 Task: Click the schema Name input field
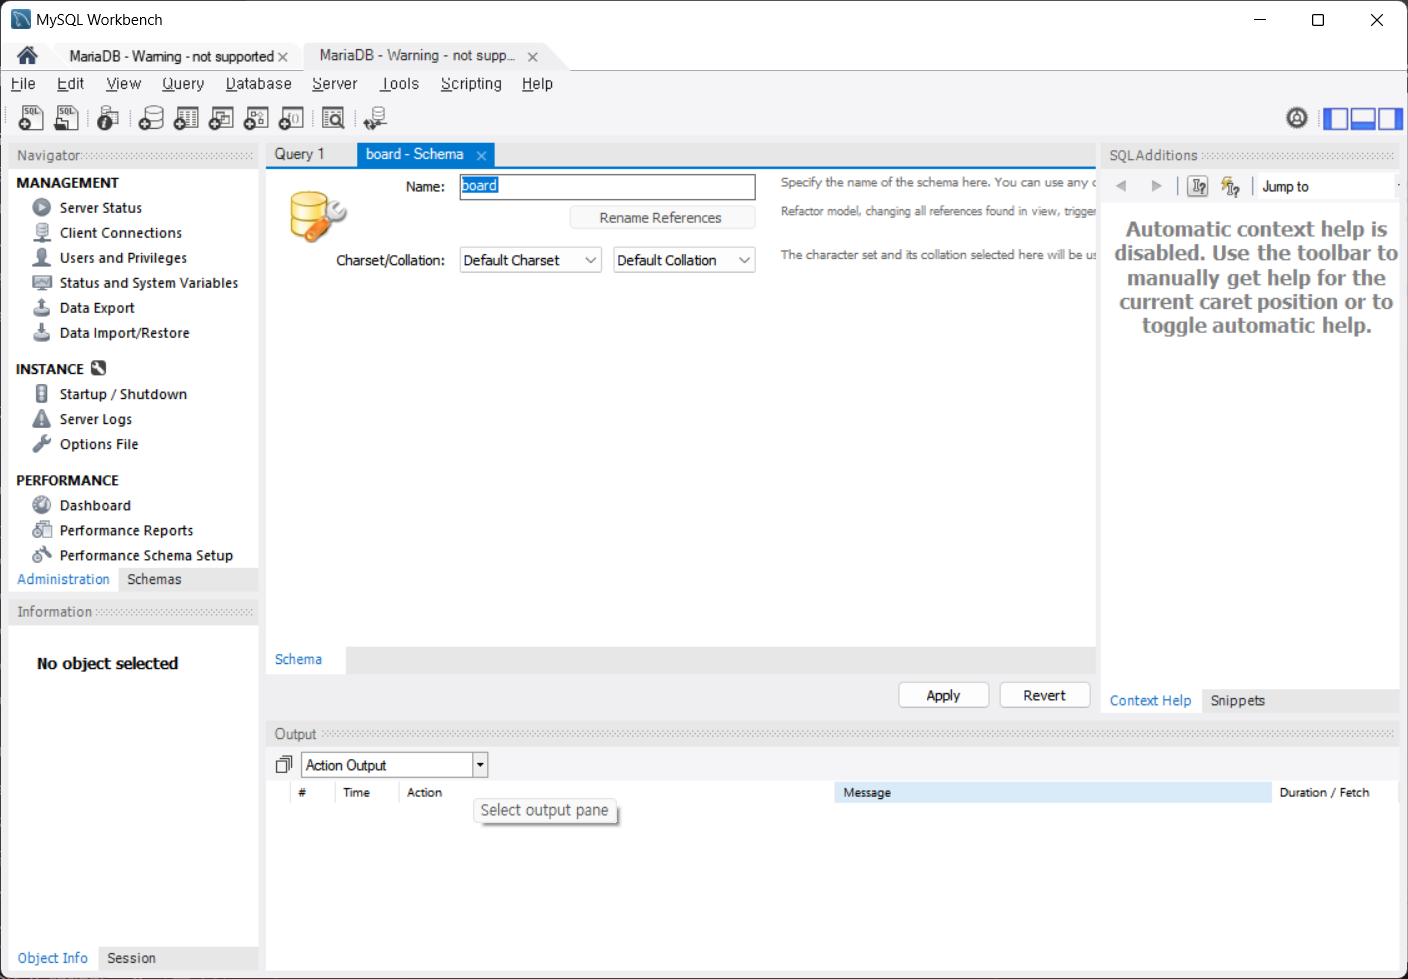click(607, 186)
